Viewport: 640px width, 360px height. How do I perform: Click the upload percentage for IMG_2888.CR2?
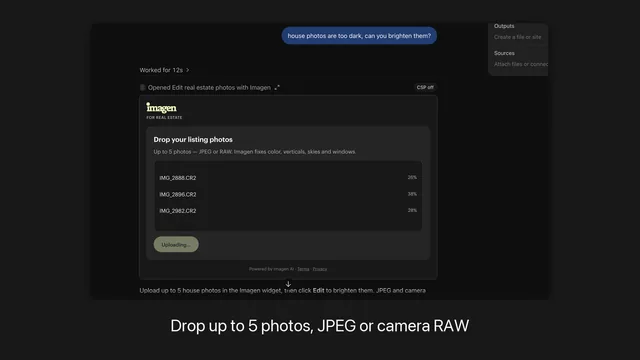coord(412,178)
